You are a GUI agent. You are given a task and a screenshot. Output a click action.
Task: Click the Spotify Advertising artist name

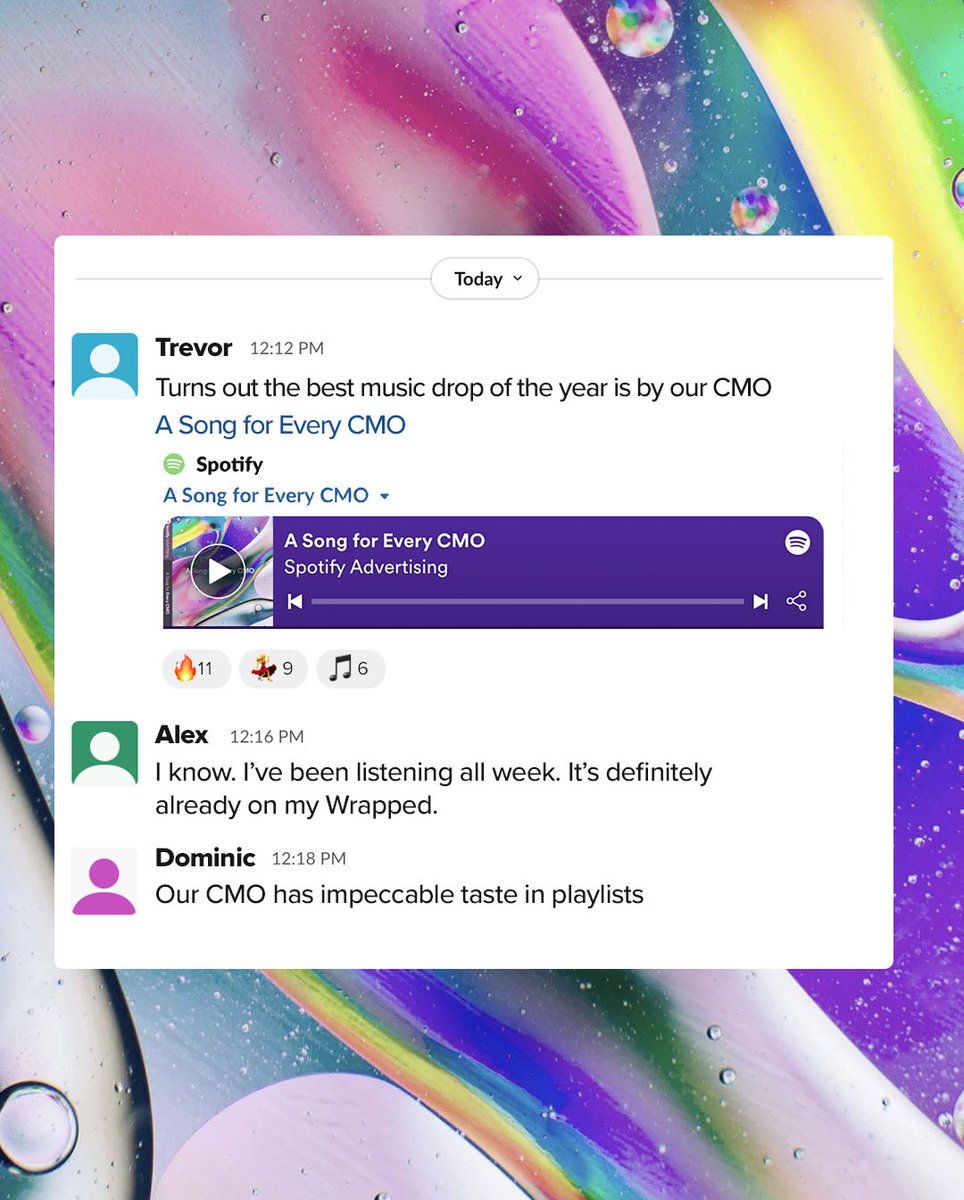point(366,567)
